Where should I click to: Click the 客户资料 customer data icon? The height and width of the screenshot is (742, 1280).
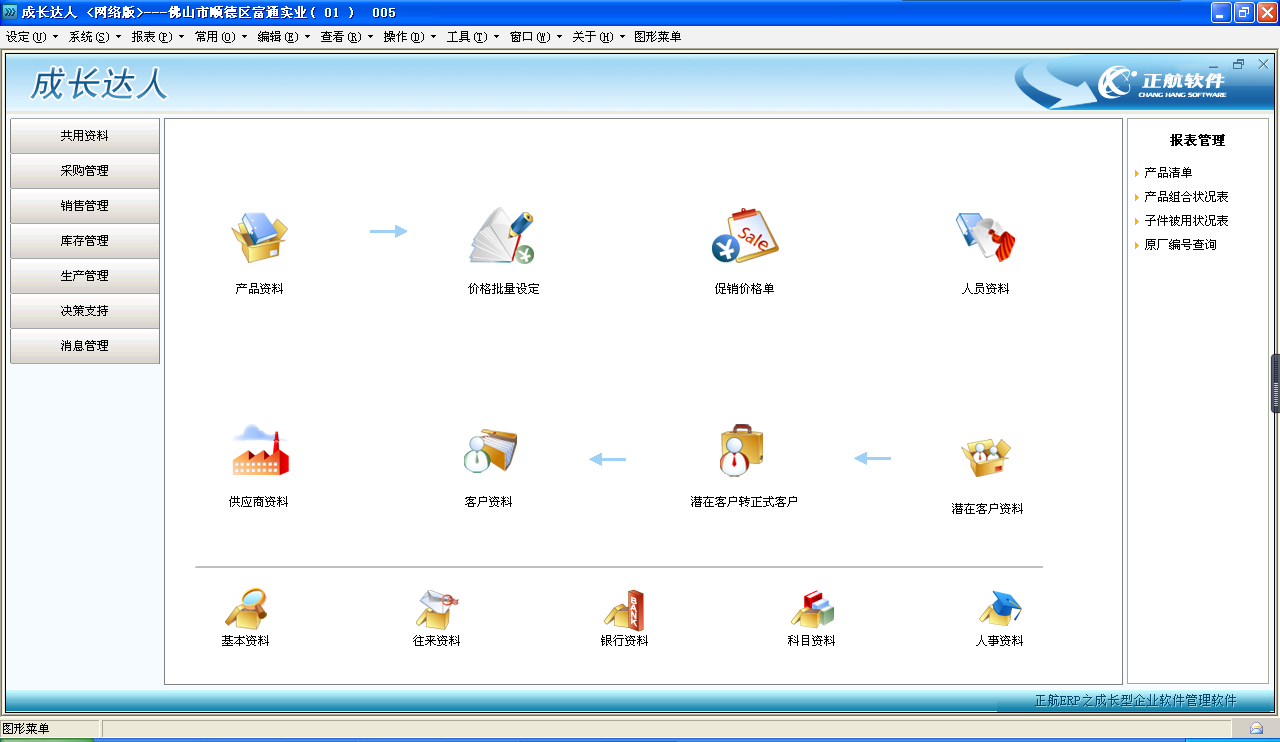click(x=489, y=452)
